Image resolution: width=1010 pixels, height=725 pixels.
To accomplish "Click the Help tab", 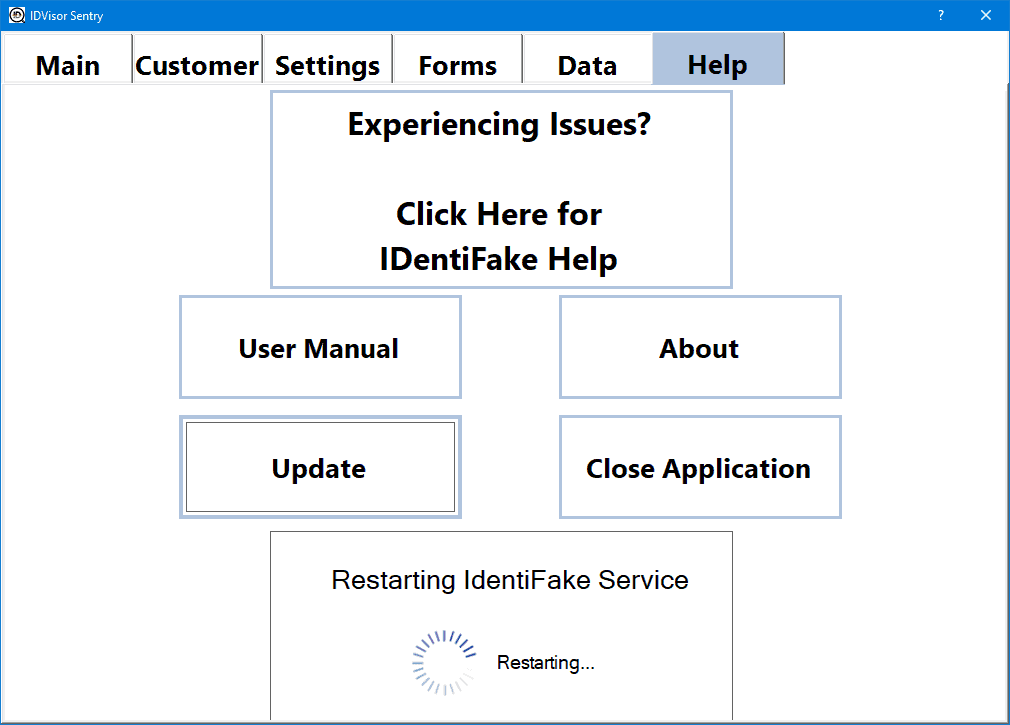I will click(x=718, y=59).
